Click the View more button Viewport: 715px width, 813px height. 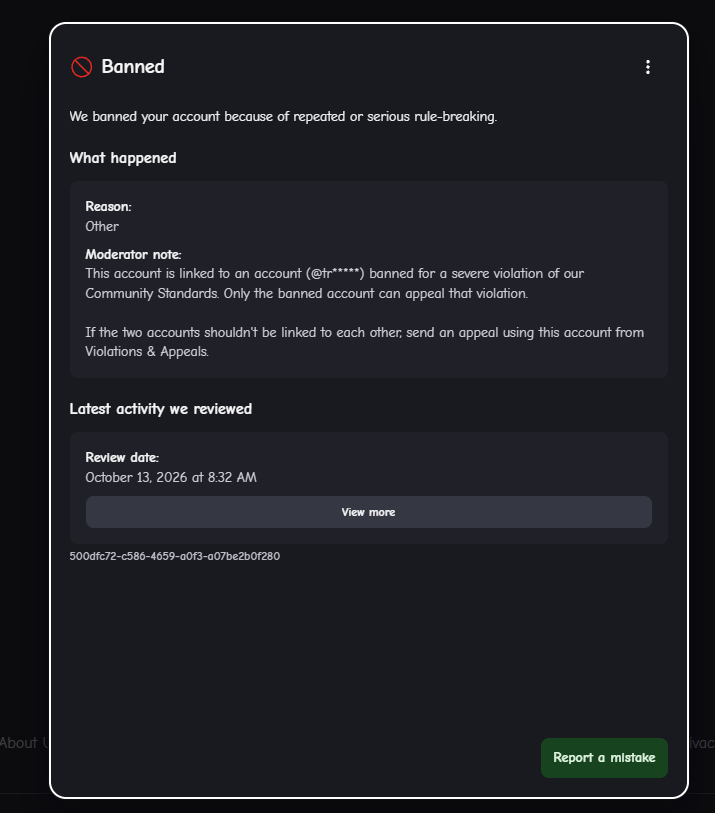coord(369,512)
